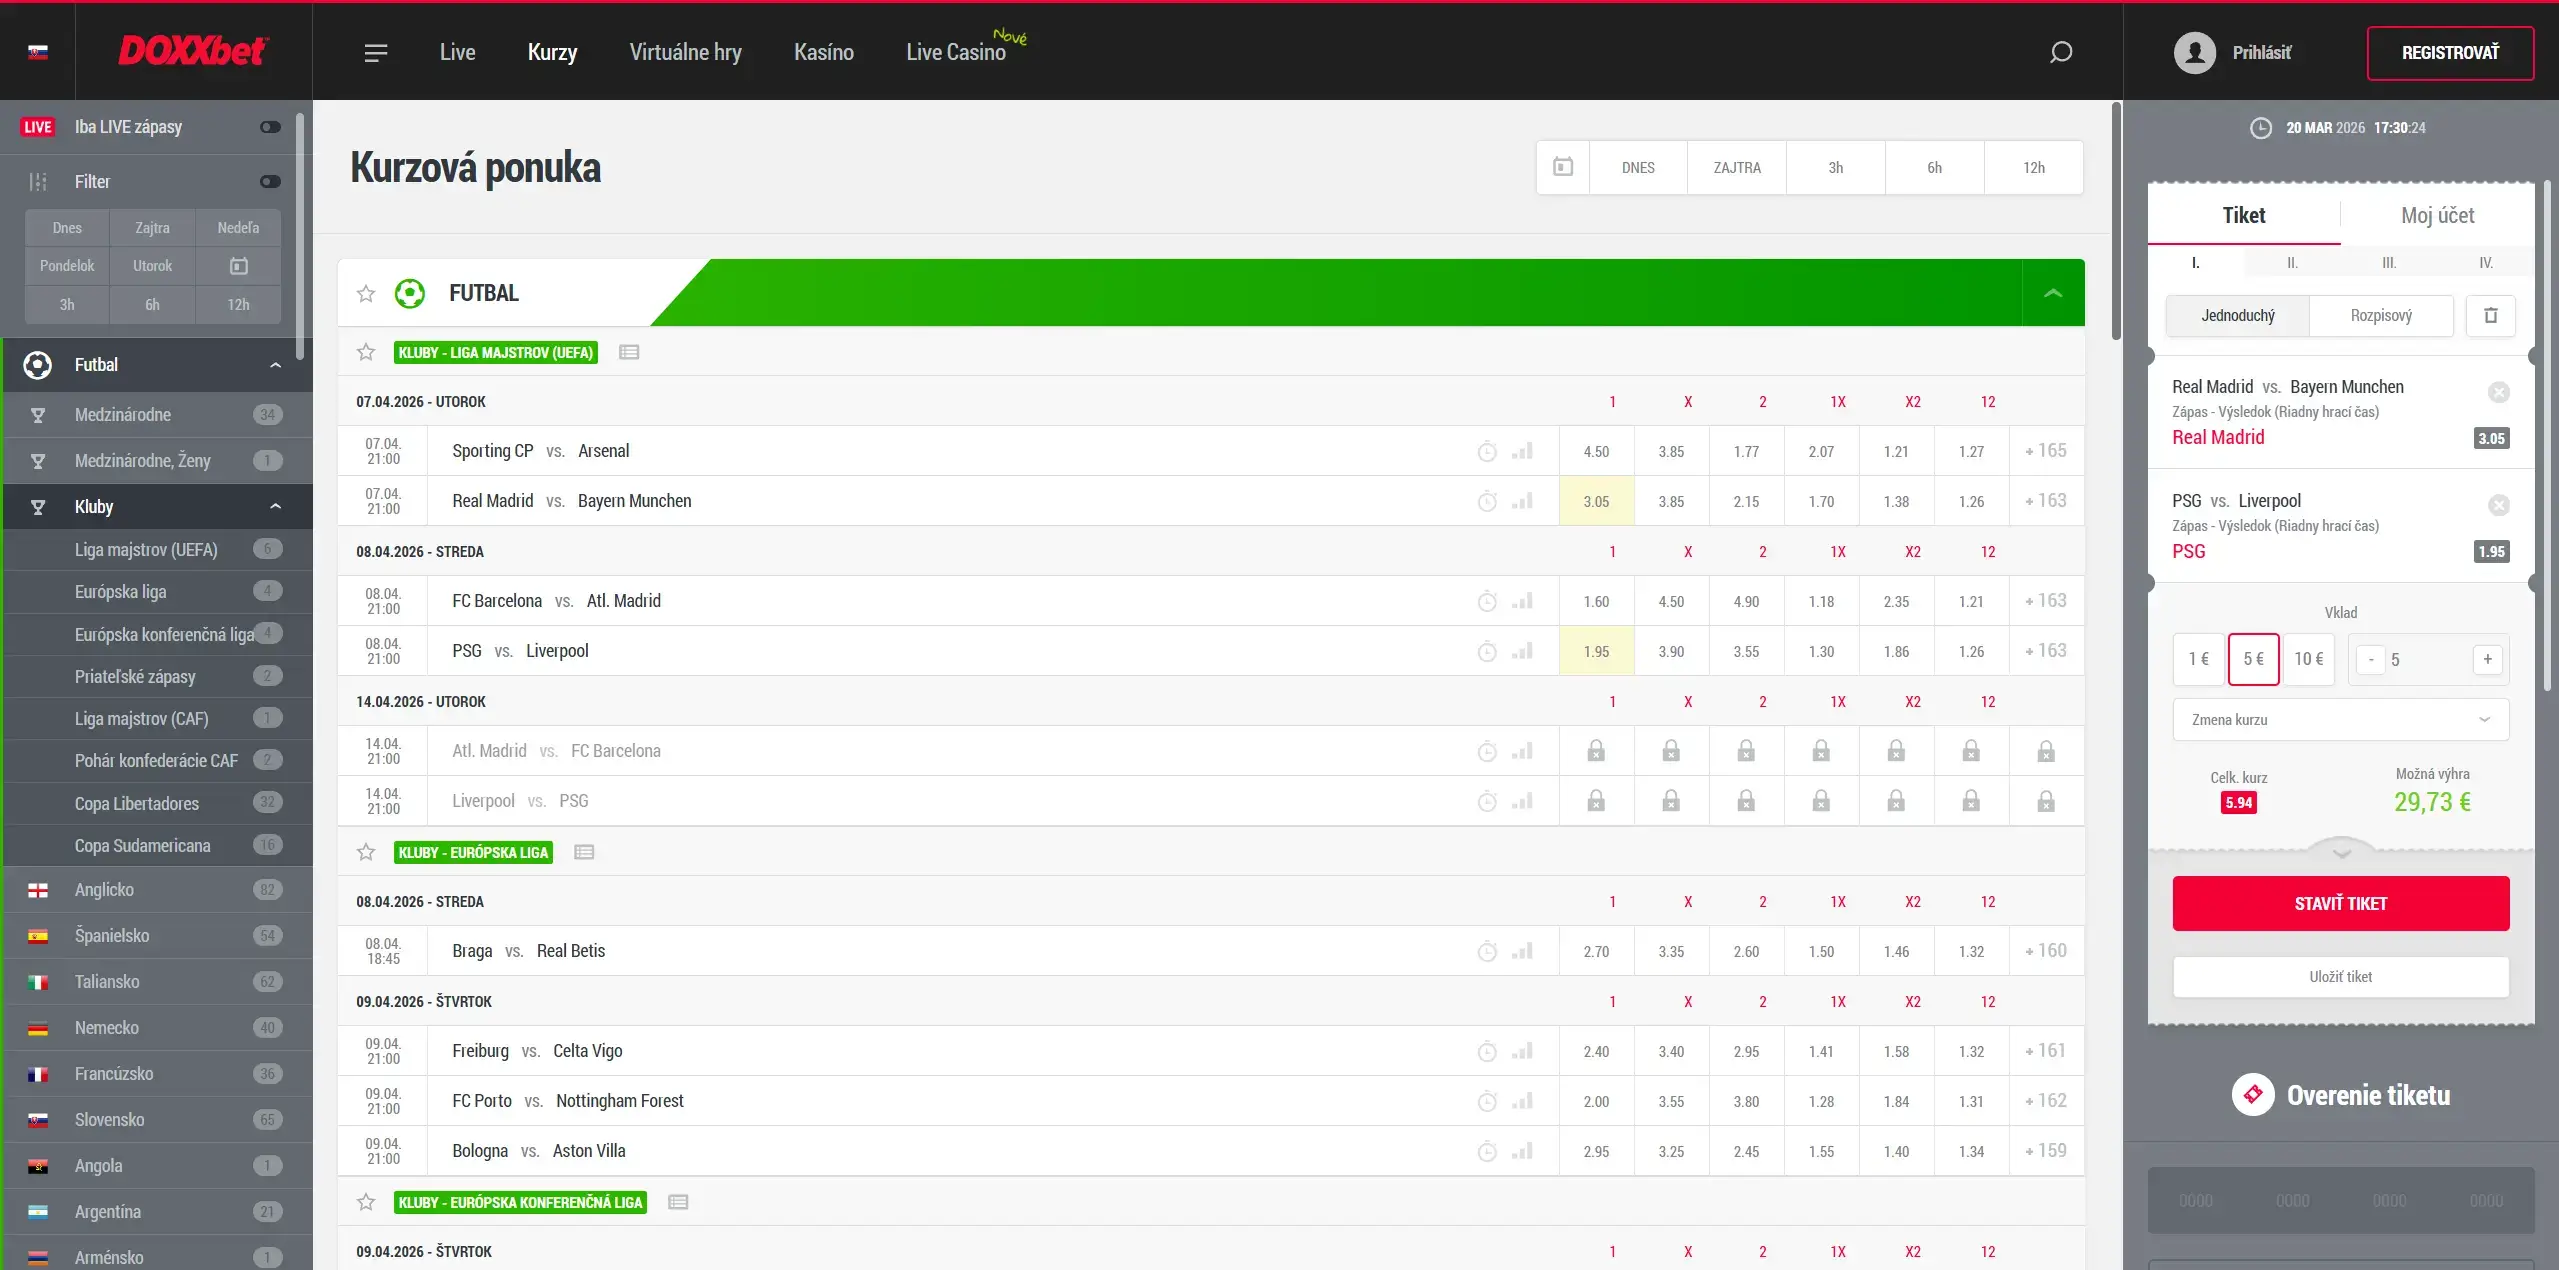Open the league table icon next to KLUBY - EURÓPSKA LIGA
Image resolution: width=2559 pixels, height=1270 pixels.
pos(584,852)
